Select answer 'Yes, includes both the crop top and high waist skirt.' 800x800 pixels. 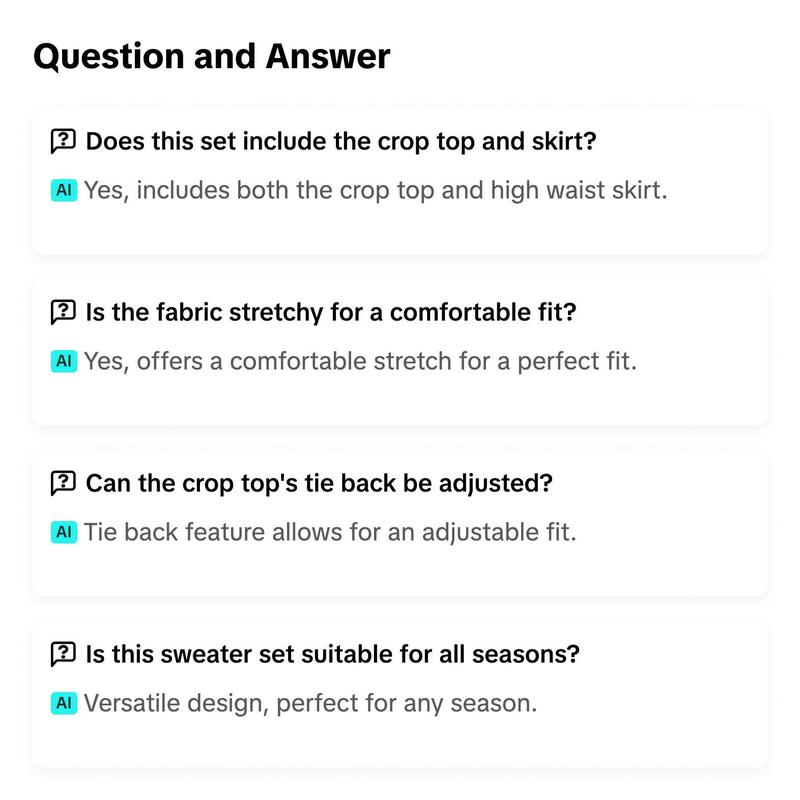pos(376,190)
